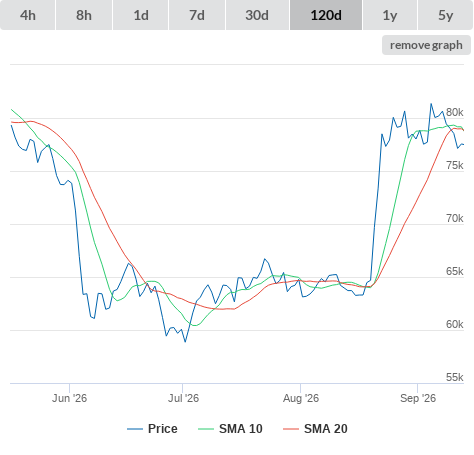Switch to the 4h time range

[28, 15]
